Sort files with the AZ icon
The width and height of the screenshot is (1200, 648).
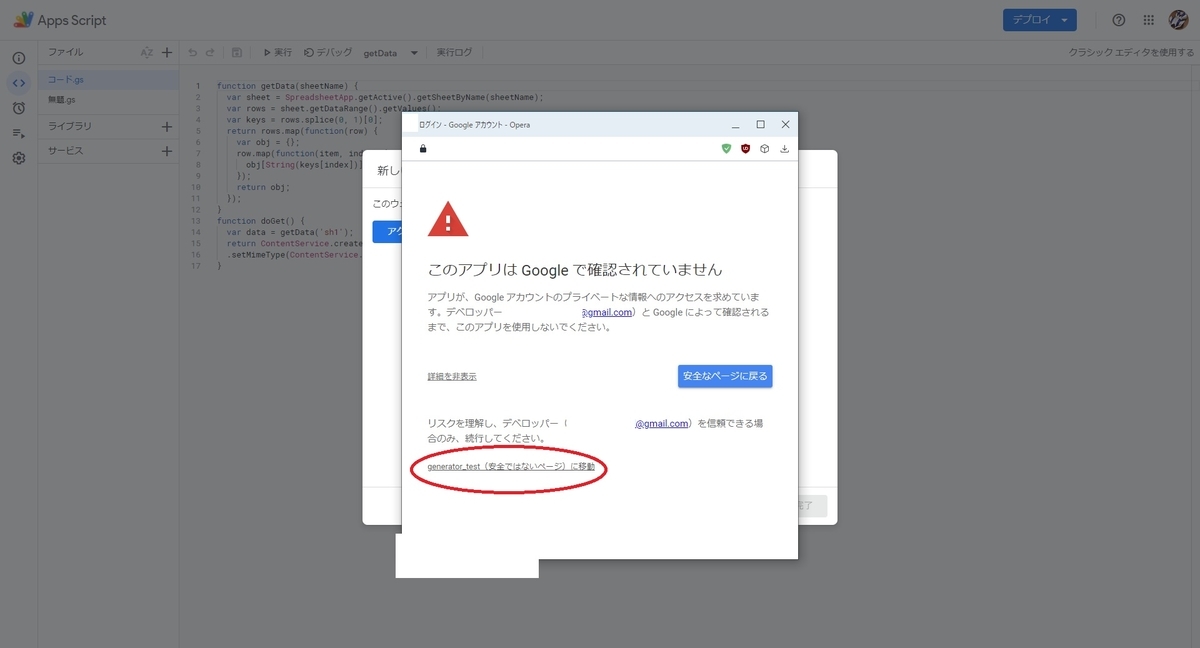146,52
